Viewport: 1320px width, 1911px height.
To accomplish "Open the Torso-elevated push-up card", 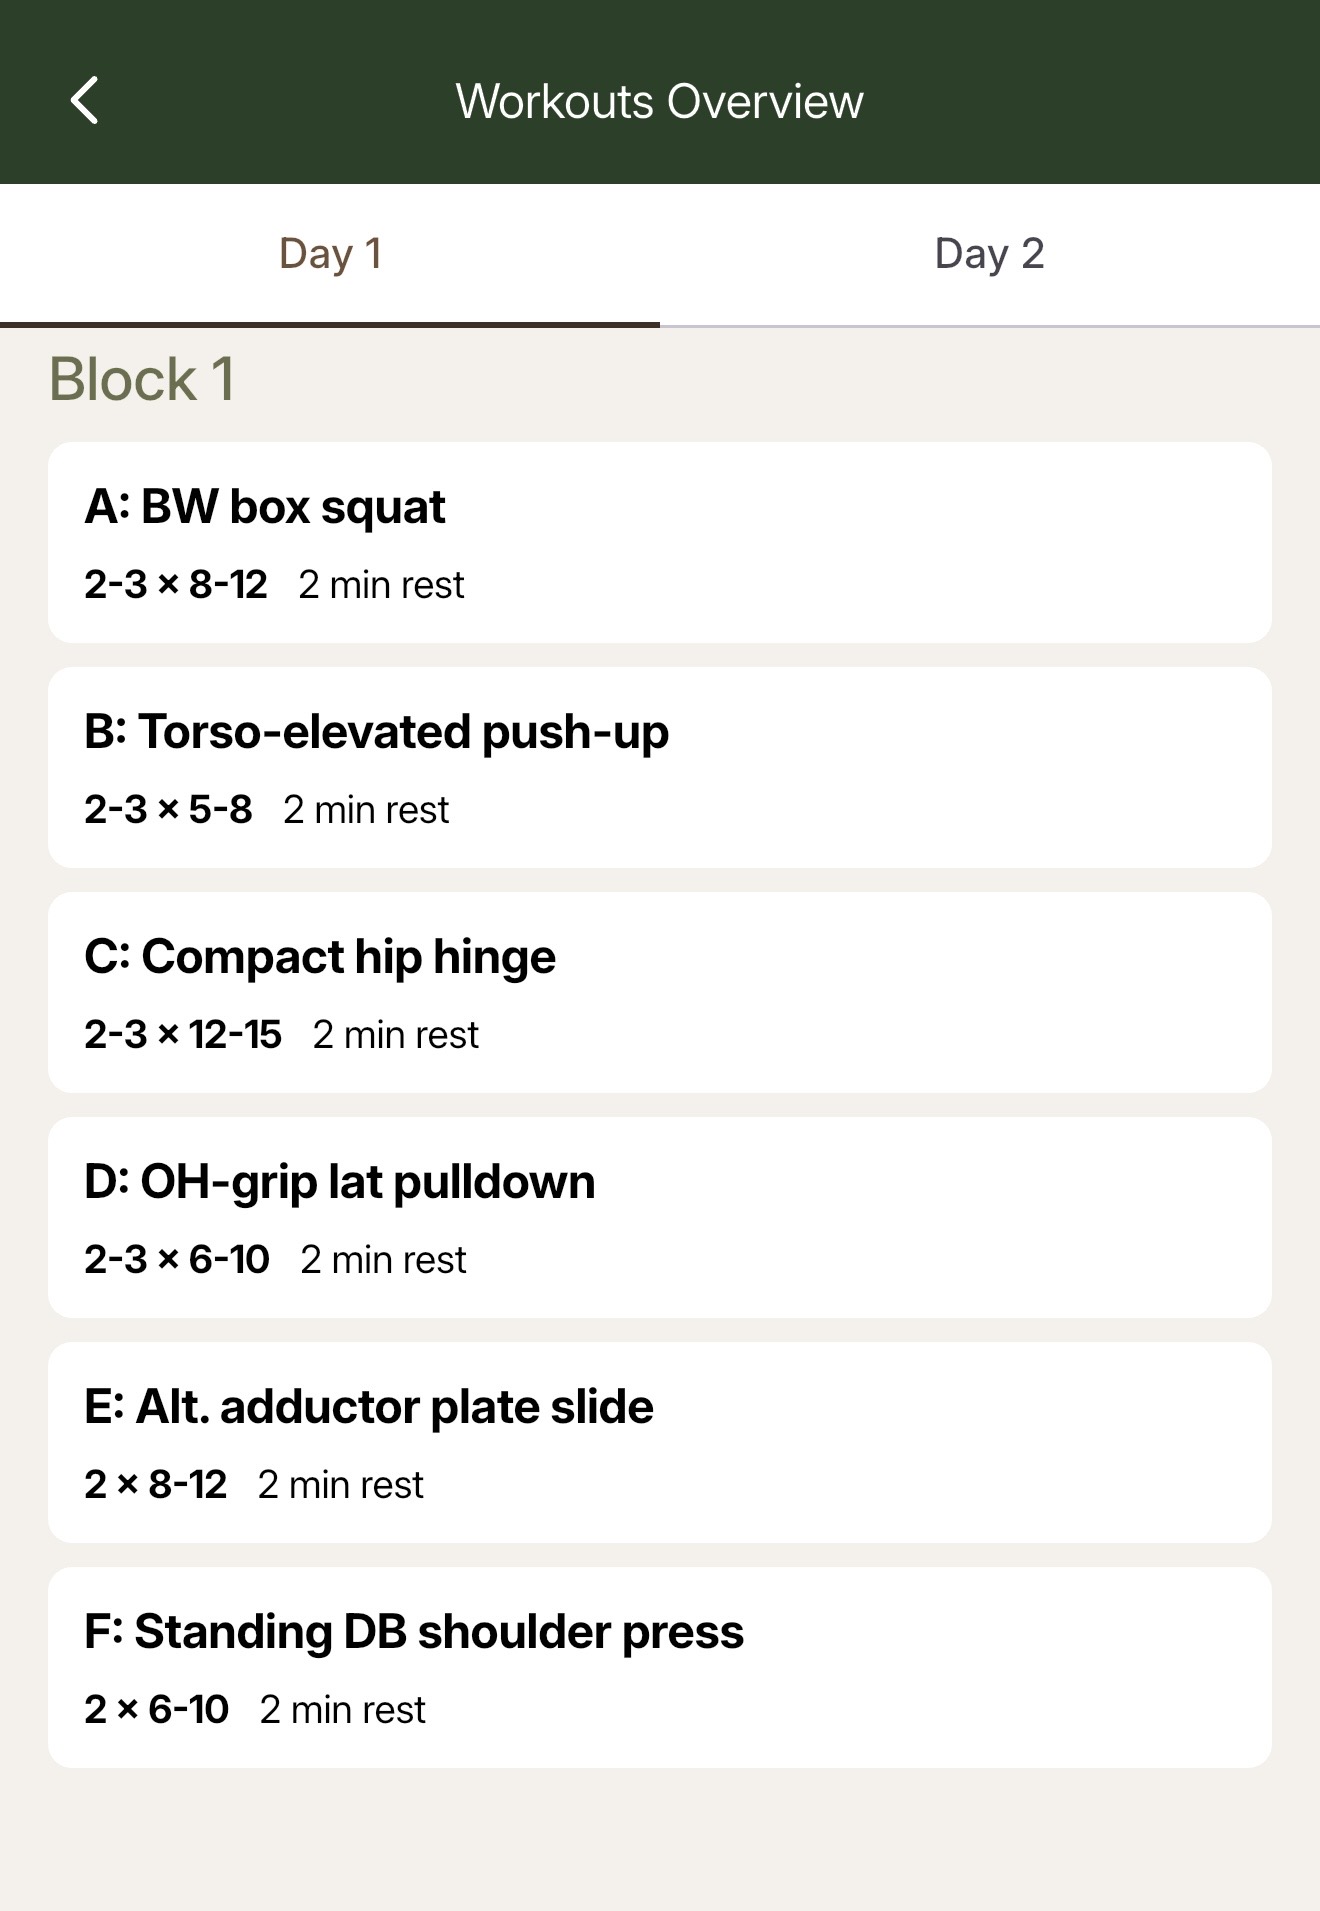I will (660, 768).
